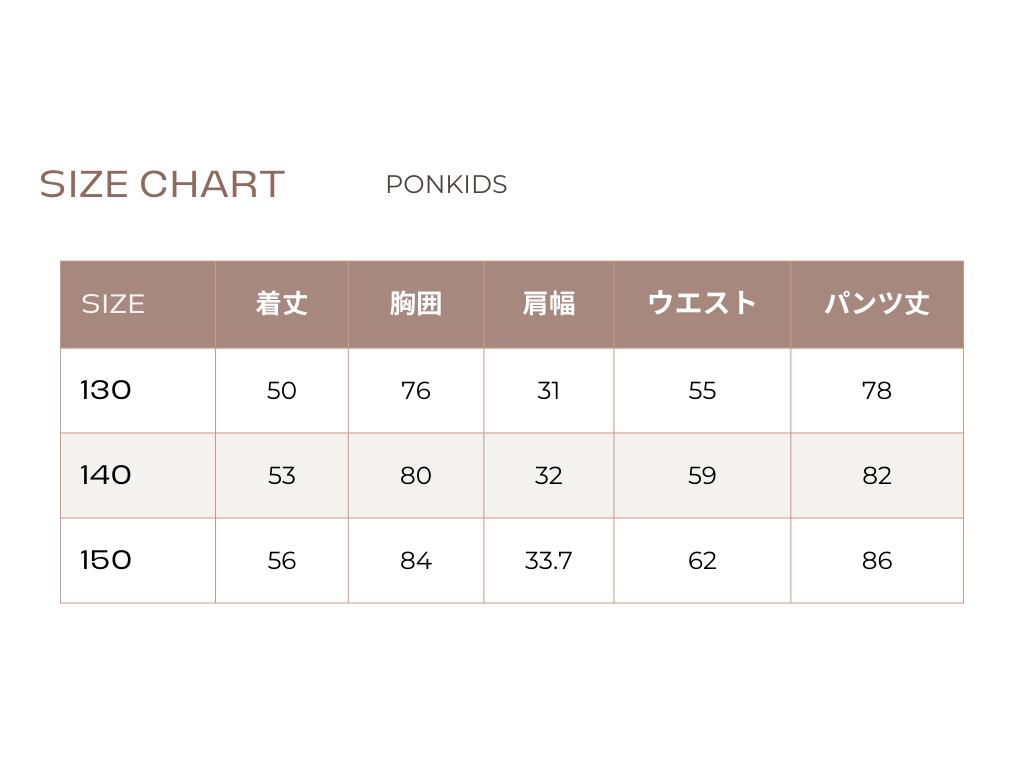The image size is (1024, 768).
Task: Click the 86 pants length cell
Action: [876, 561]
